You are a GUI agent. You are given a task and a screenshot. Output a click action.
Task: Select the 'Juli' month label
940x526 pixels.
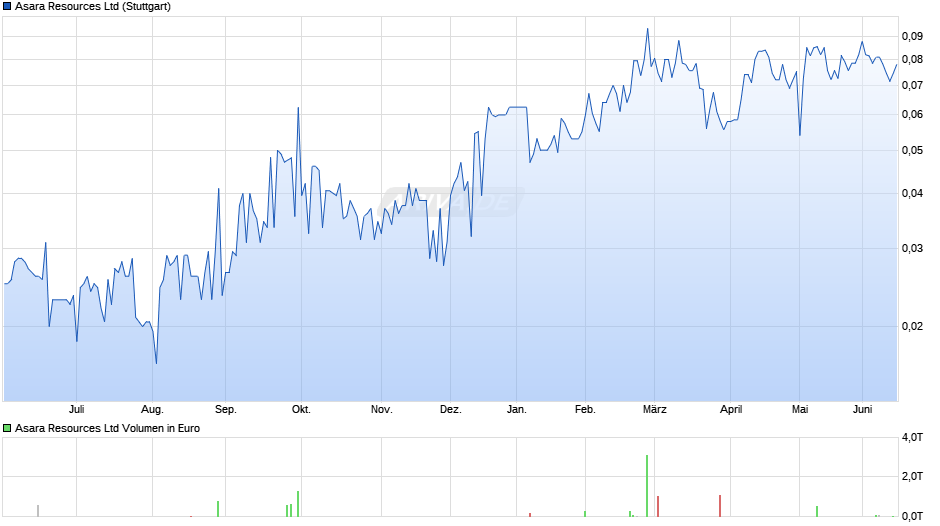pos(76,409)
